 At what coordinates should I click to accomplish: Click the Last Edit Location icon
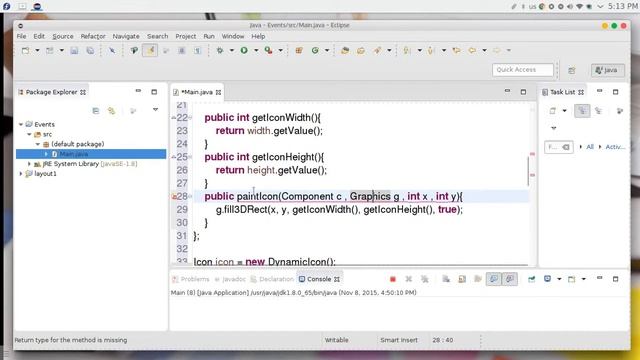tap(456, 51)
